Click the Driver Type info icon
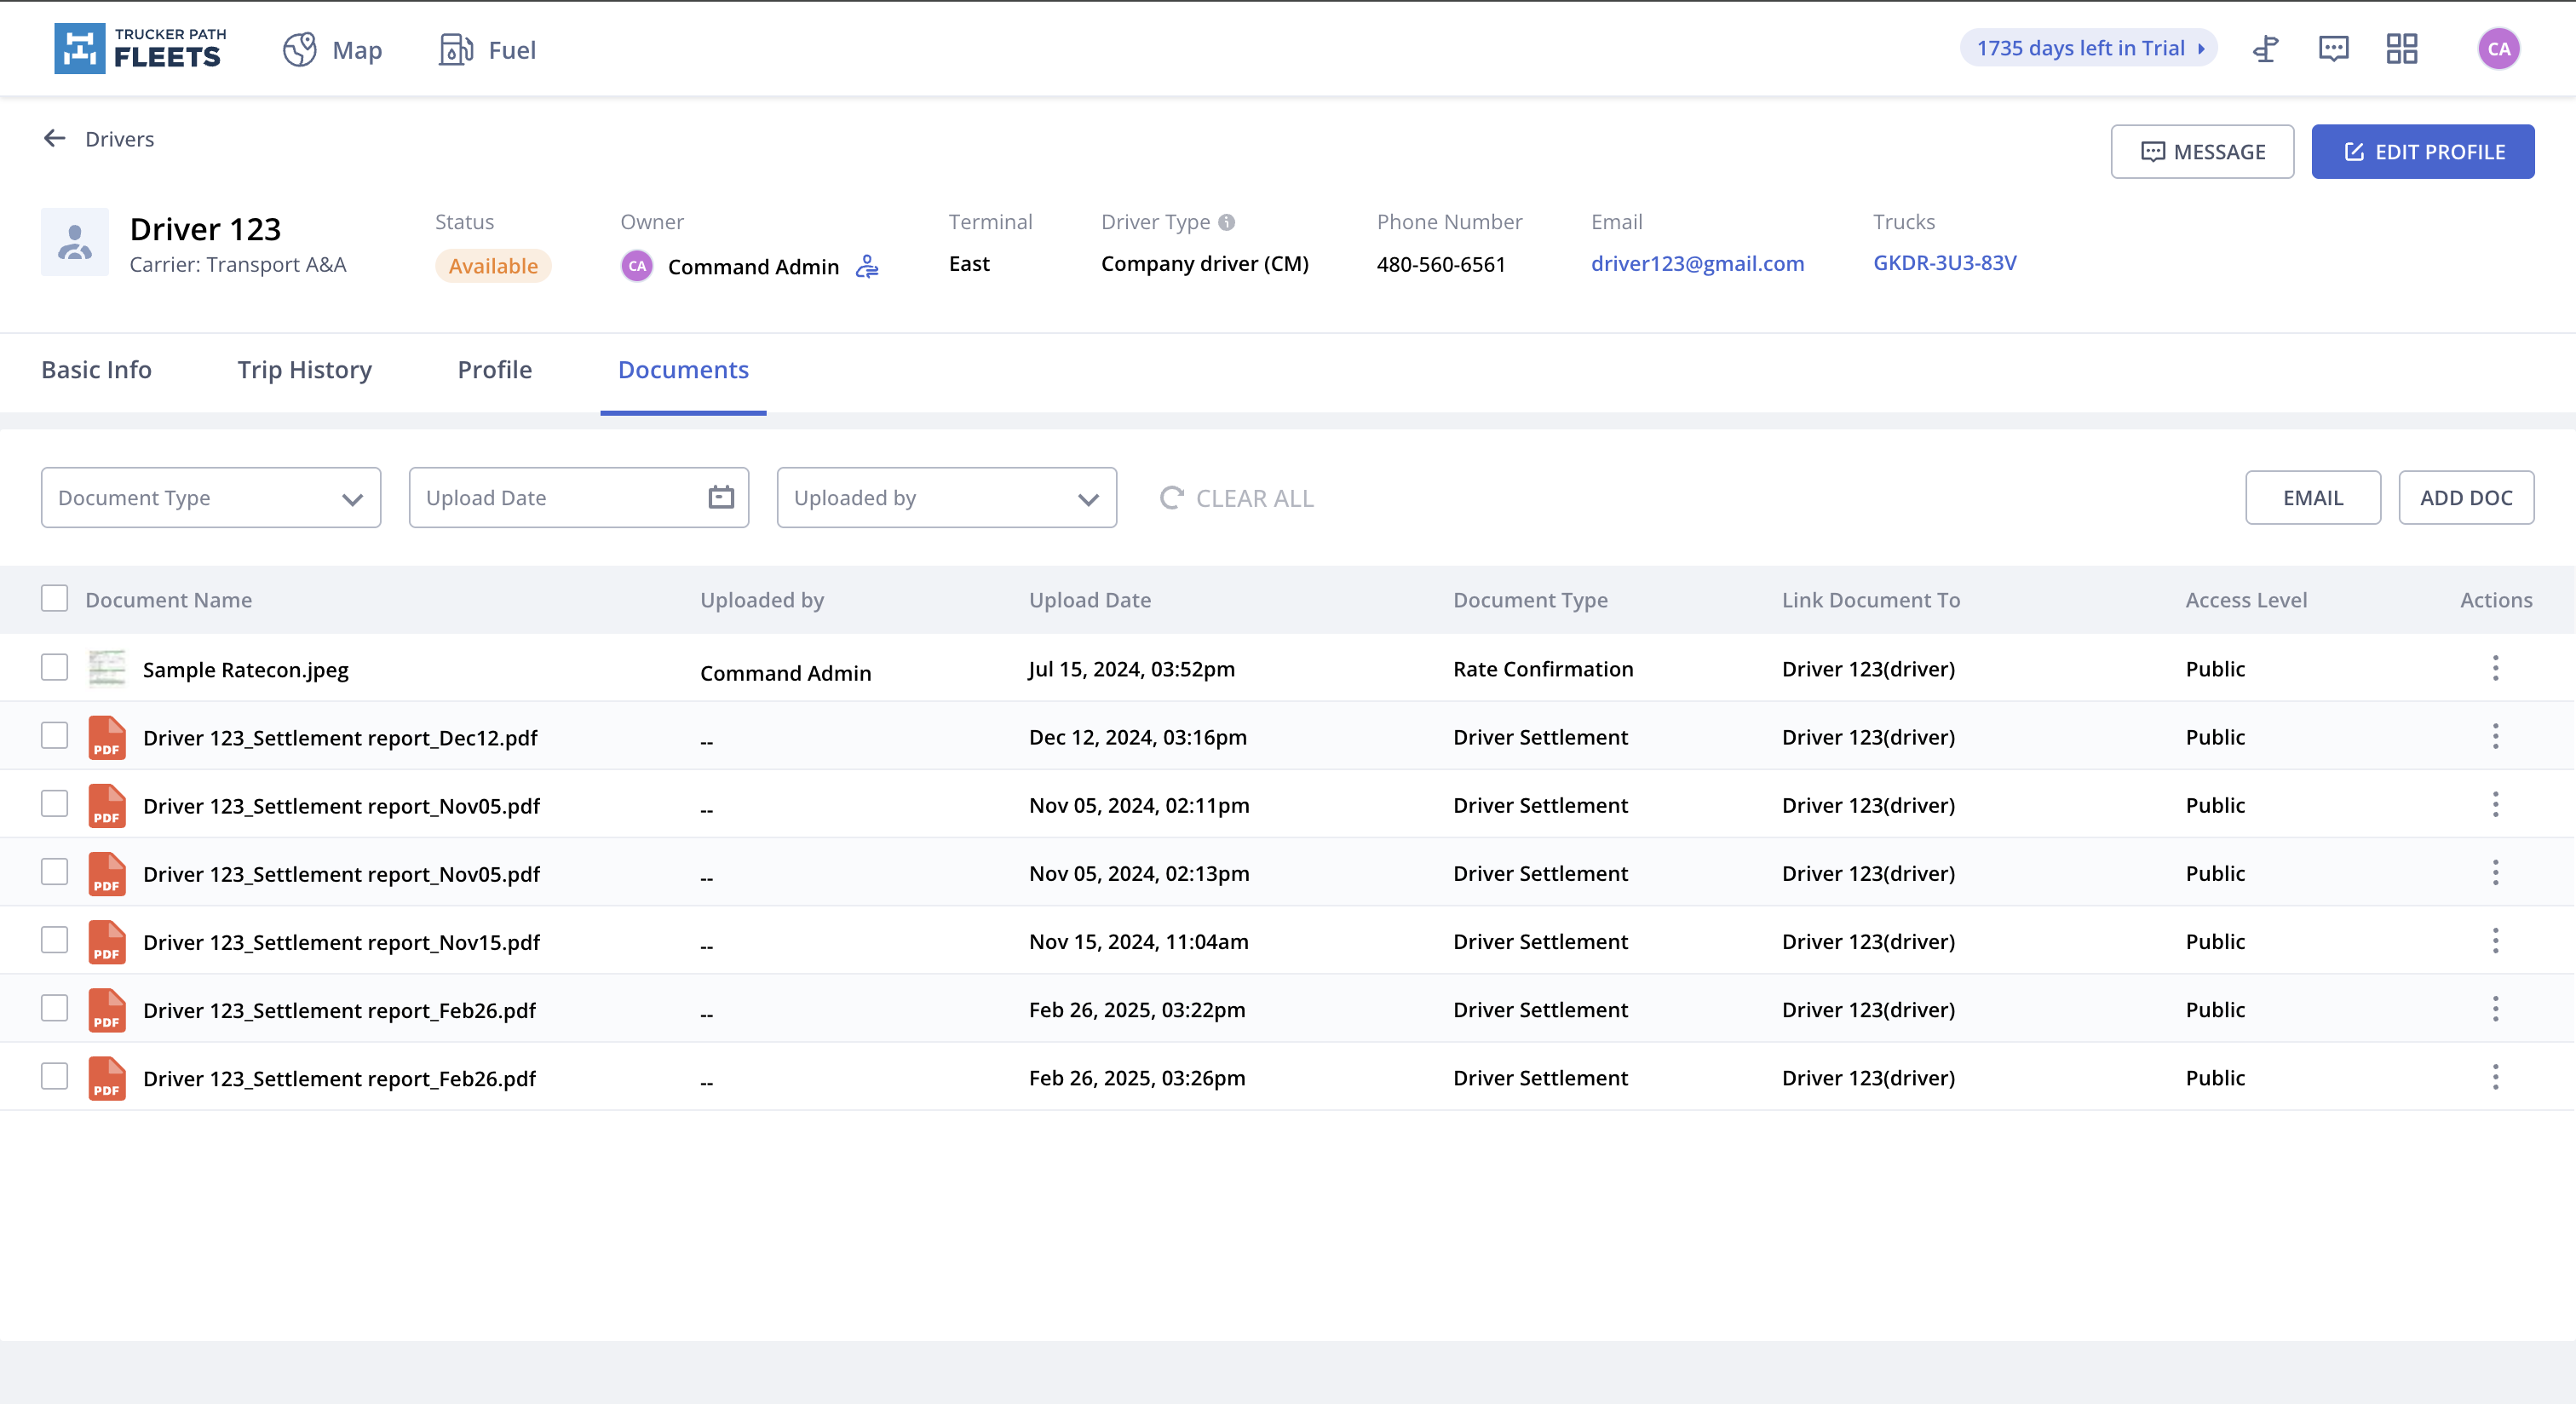This screenshot has width=2576, height=1404. pos(1226,222)
